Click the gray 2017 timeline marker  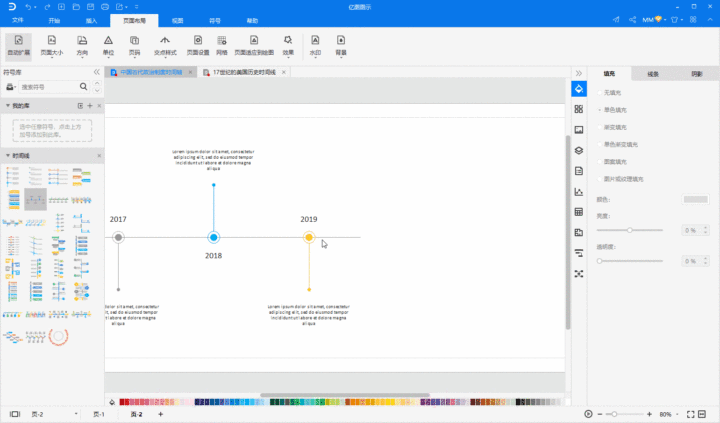point(118,237)
